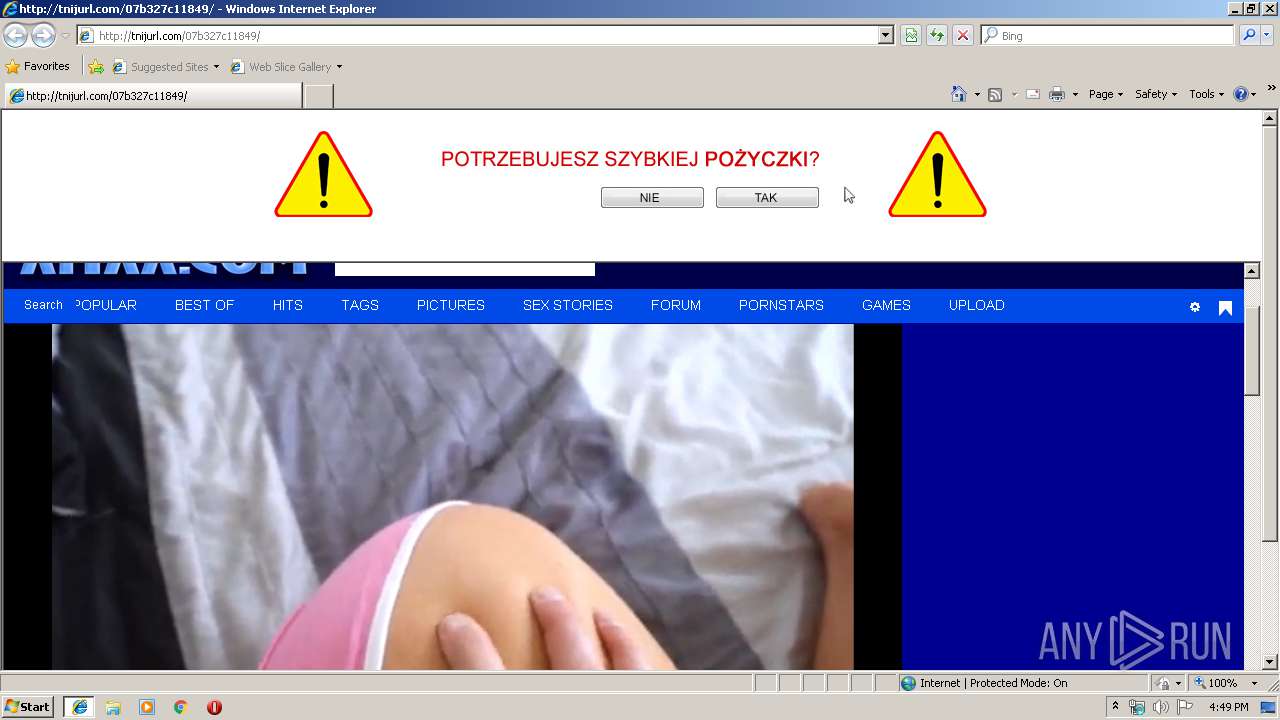Viewport: 1280px width, 720px height.
Task: Open the Page menu
Action: [1106, 94]
